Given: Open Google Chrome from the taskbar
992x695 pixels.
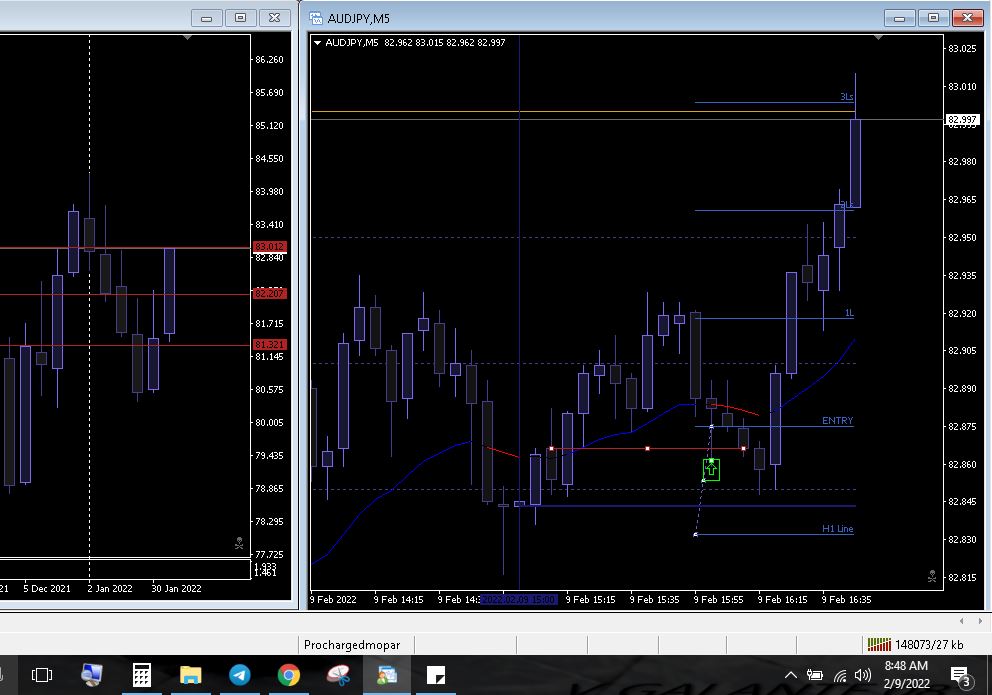Looking at the screenshot, I should coord(289,675).
